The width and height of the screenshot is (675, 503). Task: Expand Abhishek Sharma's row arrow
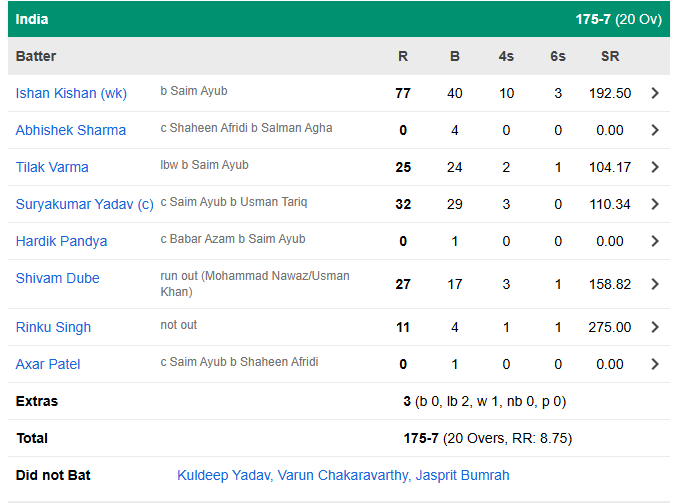point(655,130)
